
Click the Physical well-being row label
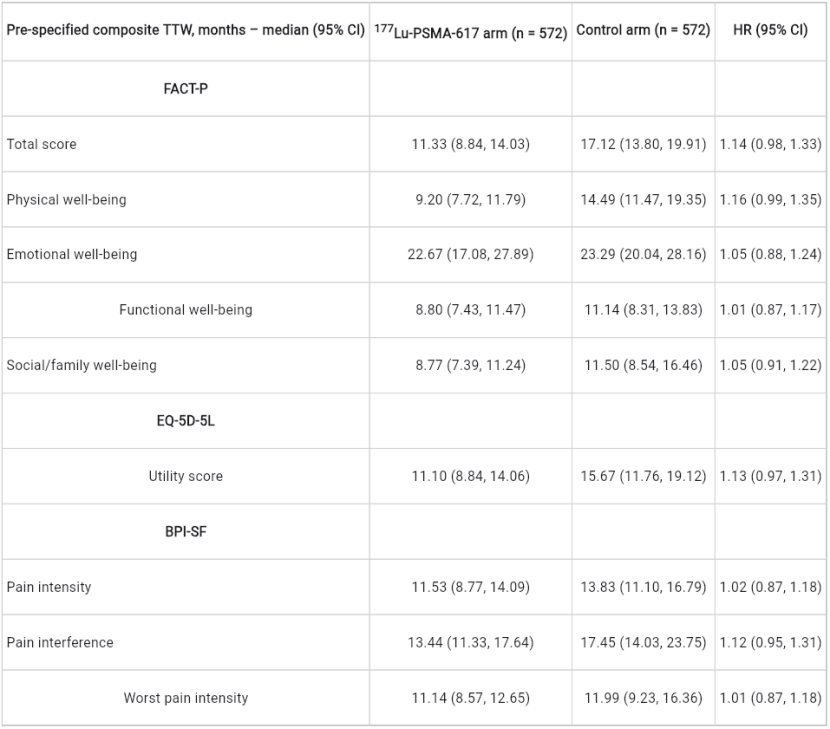pyautogui.click(x=66, y=200)
